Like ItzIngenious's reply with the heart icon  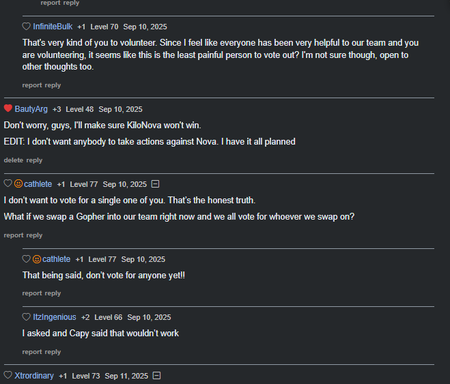click(x=26, y=317)
